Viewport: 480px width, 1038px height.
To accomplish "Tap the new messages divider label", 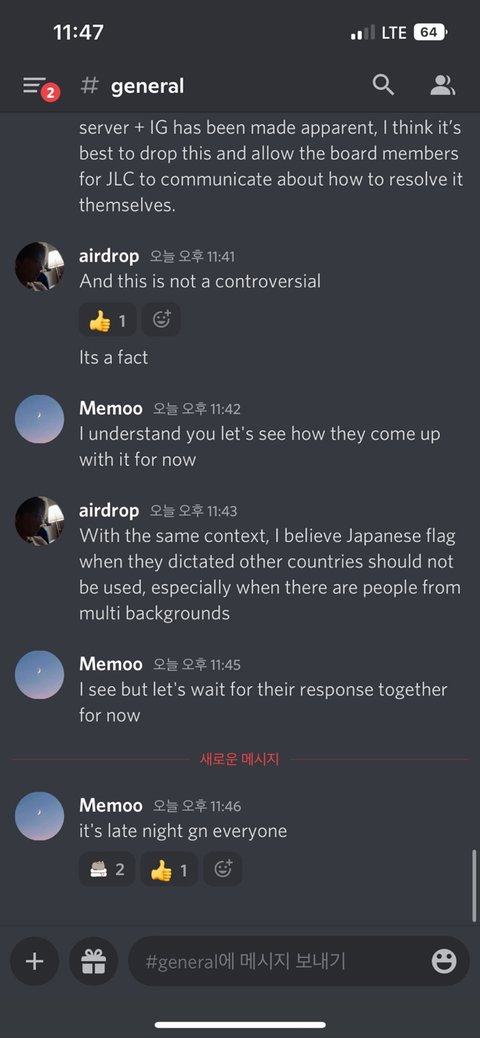I will tap(240, 759).
